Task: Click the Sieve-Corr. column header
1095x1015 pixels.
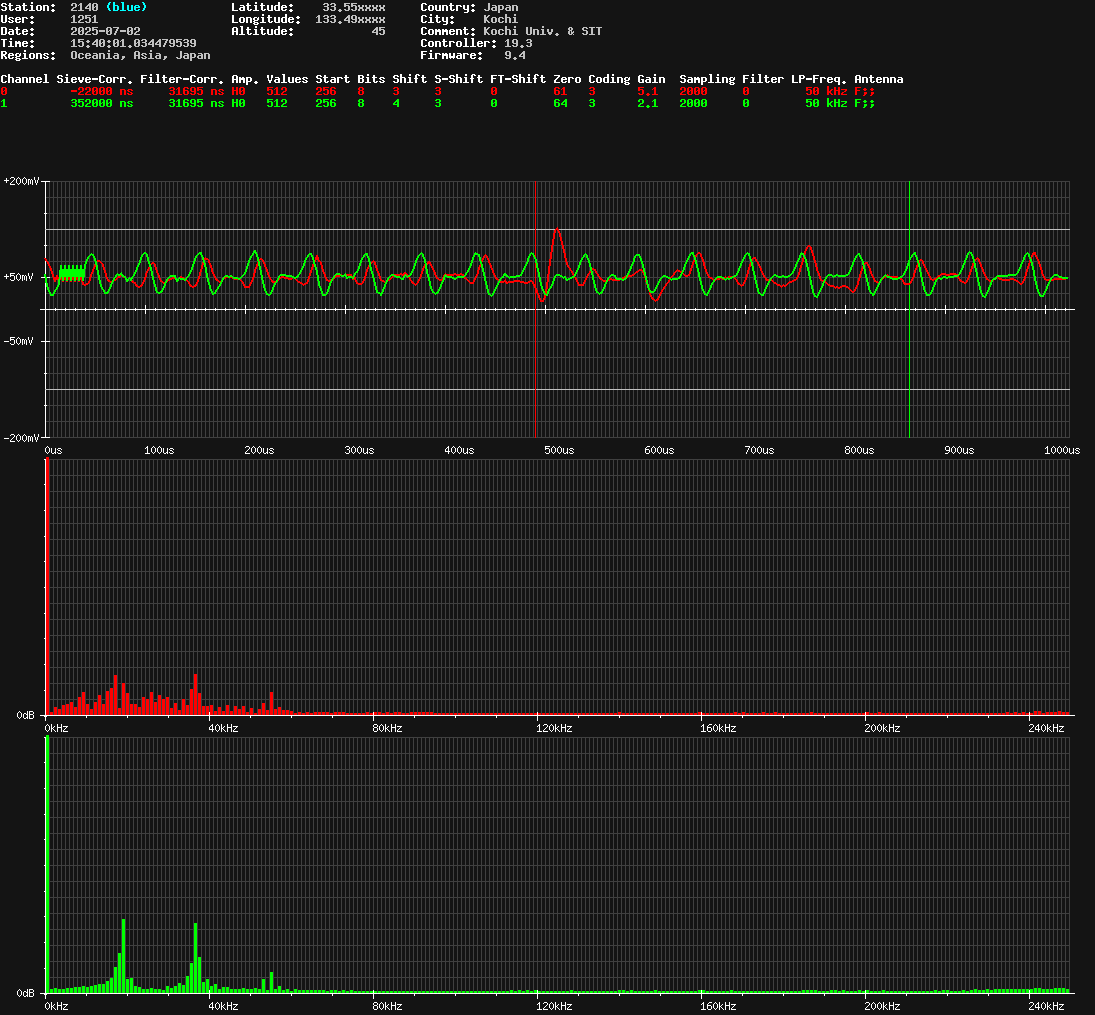Action: (x=94, y=79)
